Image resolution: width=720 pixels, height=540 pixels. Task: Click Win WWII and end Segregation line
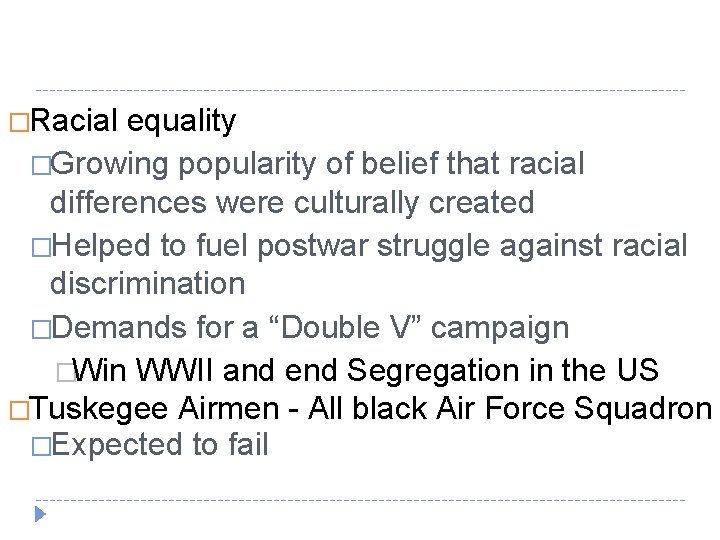[366, 370]
